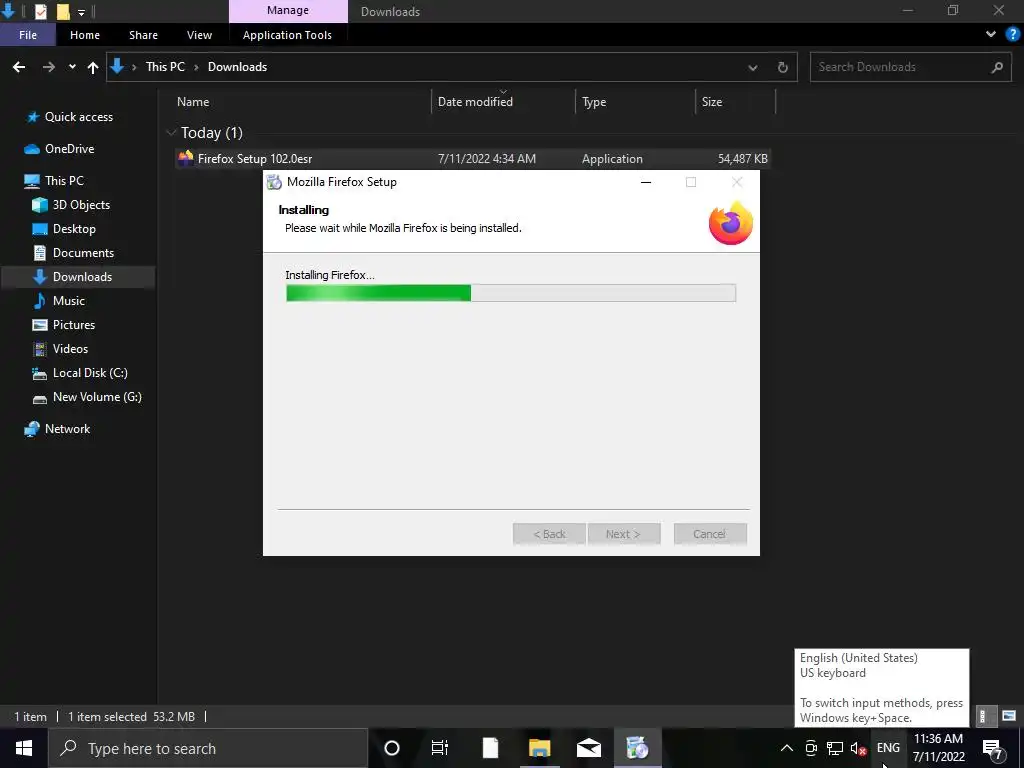Click the New folder quick access icon
Viewport: 1024px width, 768px height.
pyautogui.click(x=63, y=11)
